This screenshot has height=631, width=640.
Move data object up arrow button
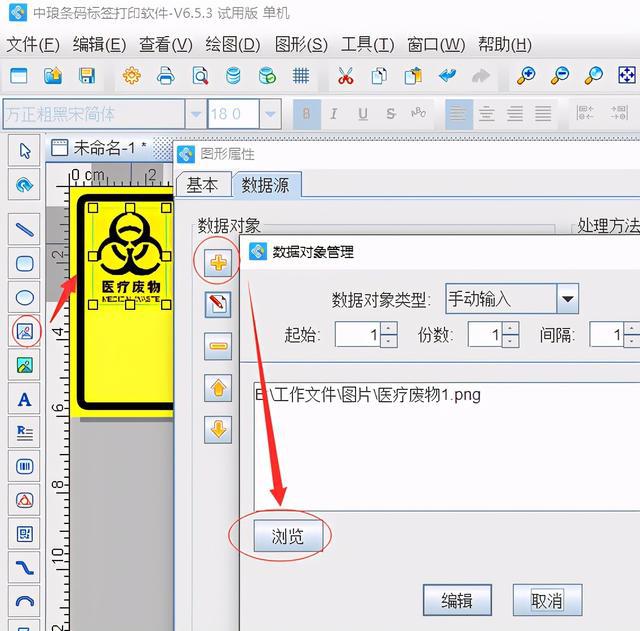[218, 388]
